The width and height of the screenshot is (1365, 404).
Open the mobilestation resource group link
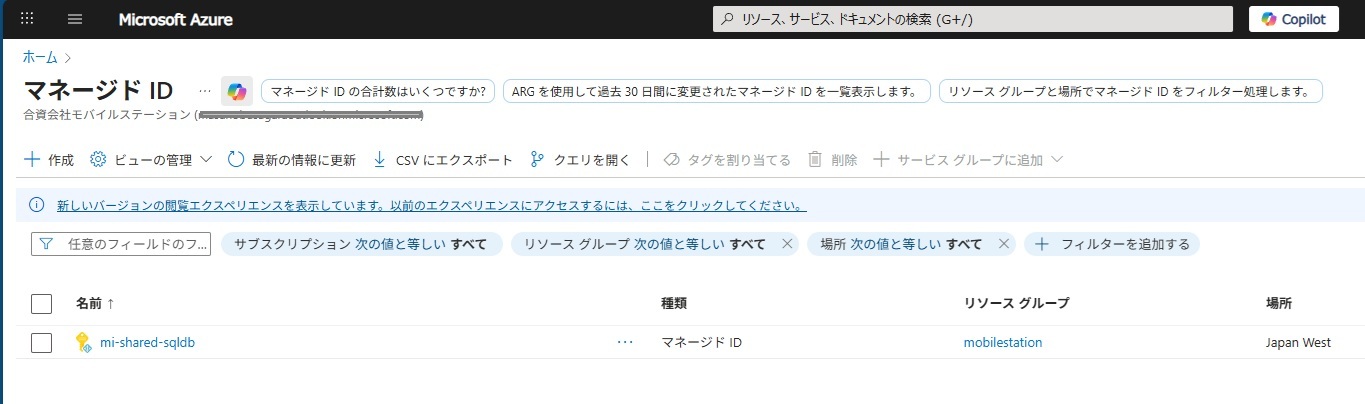(x=1002, y=342)
